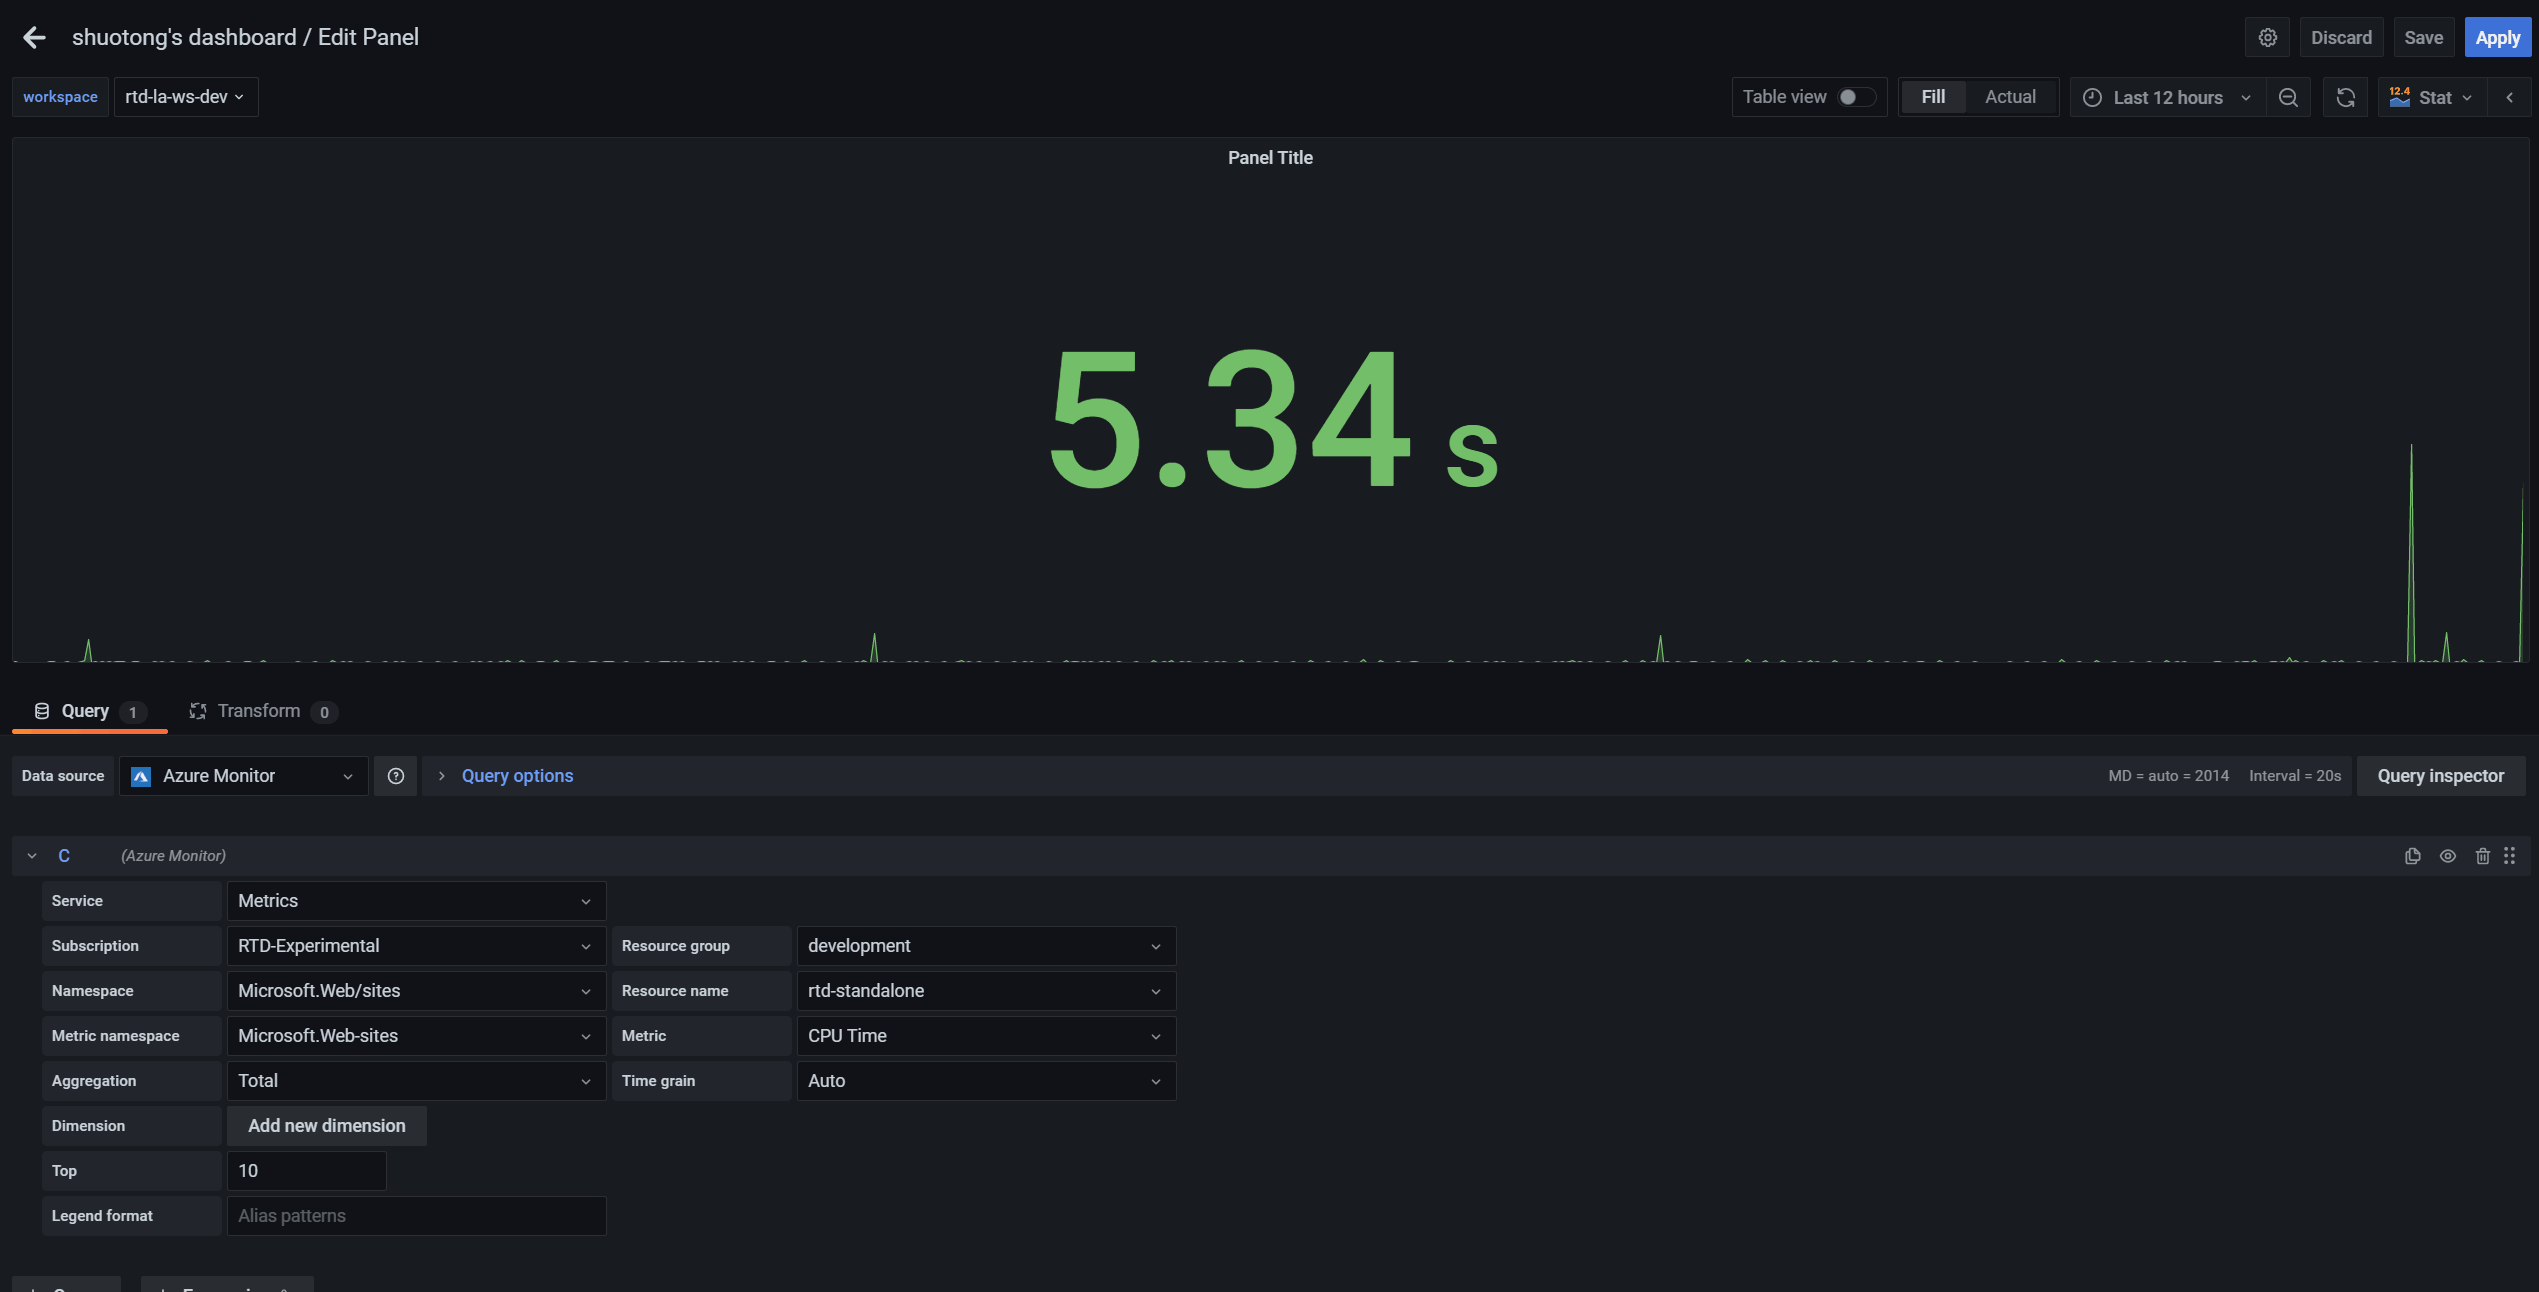Click inside the Top value input field
The width and height of the screenshot is (2539, 1292).
point(306,1170)
